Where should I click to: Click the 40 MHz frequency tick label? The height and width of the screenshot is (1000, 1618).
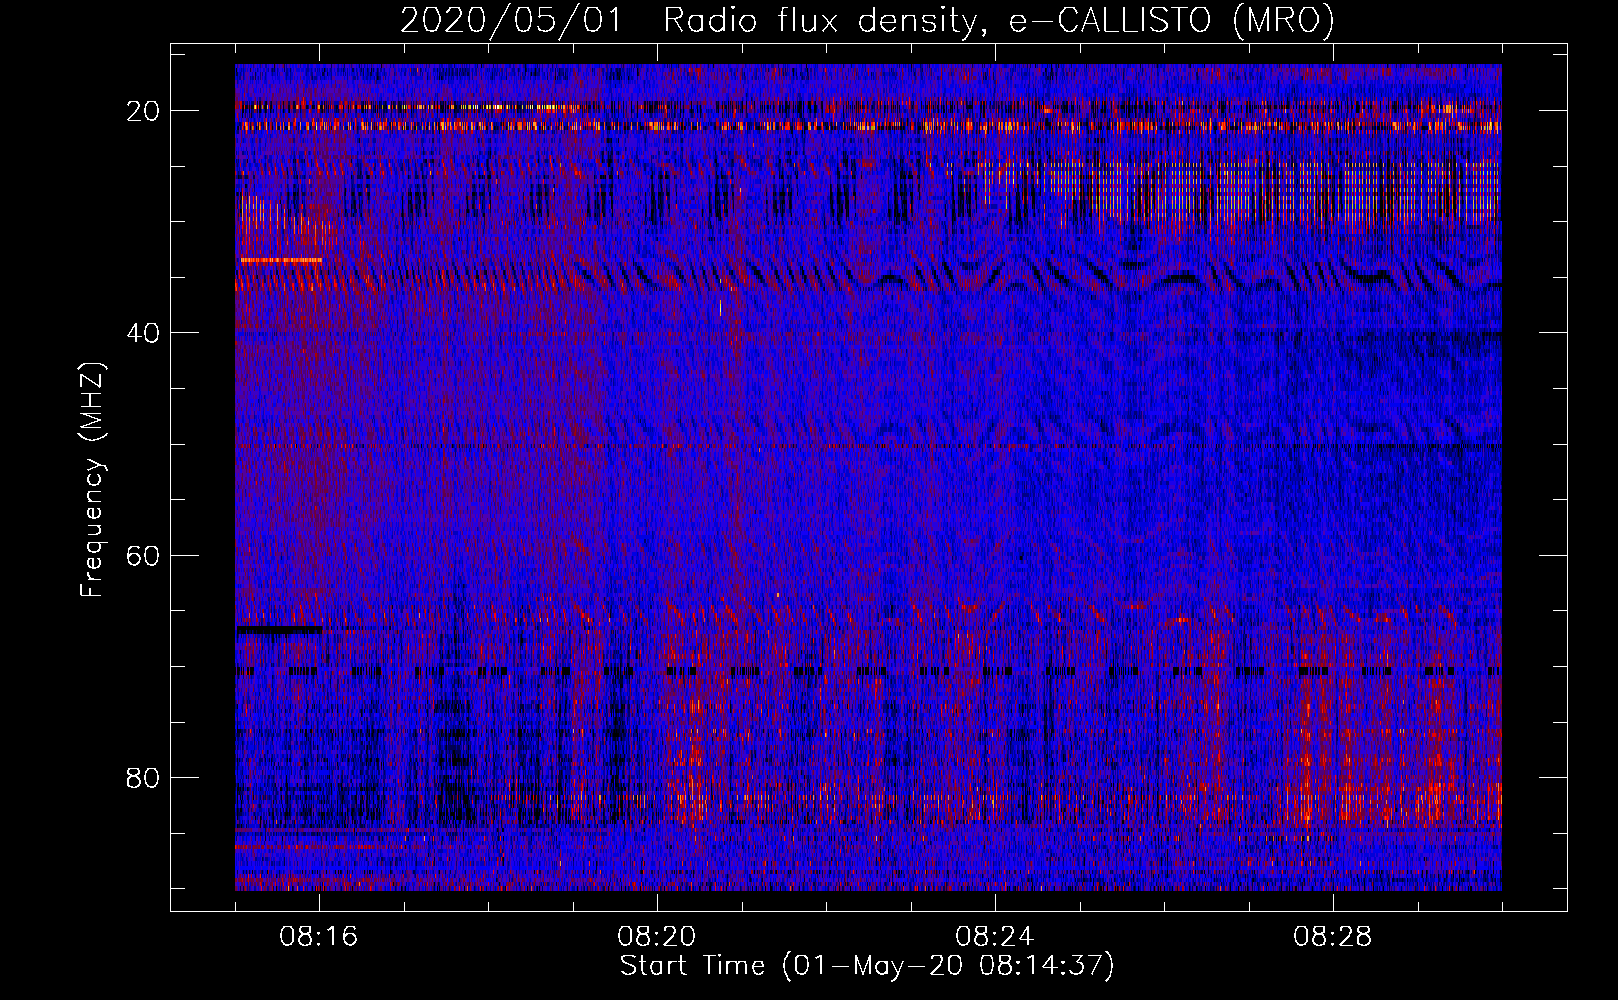click(x=143, y=333)
